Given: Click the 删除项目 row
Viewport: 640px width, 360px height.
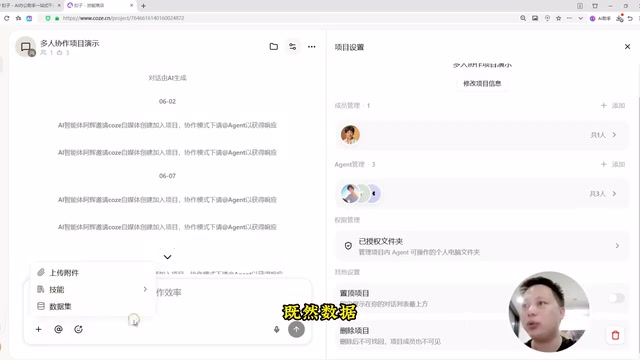Looking at the screenshot, I should pos(482,336).
